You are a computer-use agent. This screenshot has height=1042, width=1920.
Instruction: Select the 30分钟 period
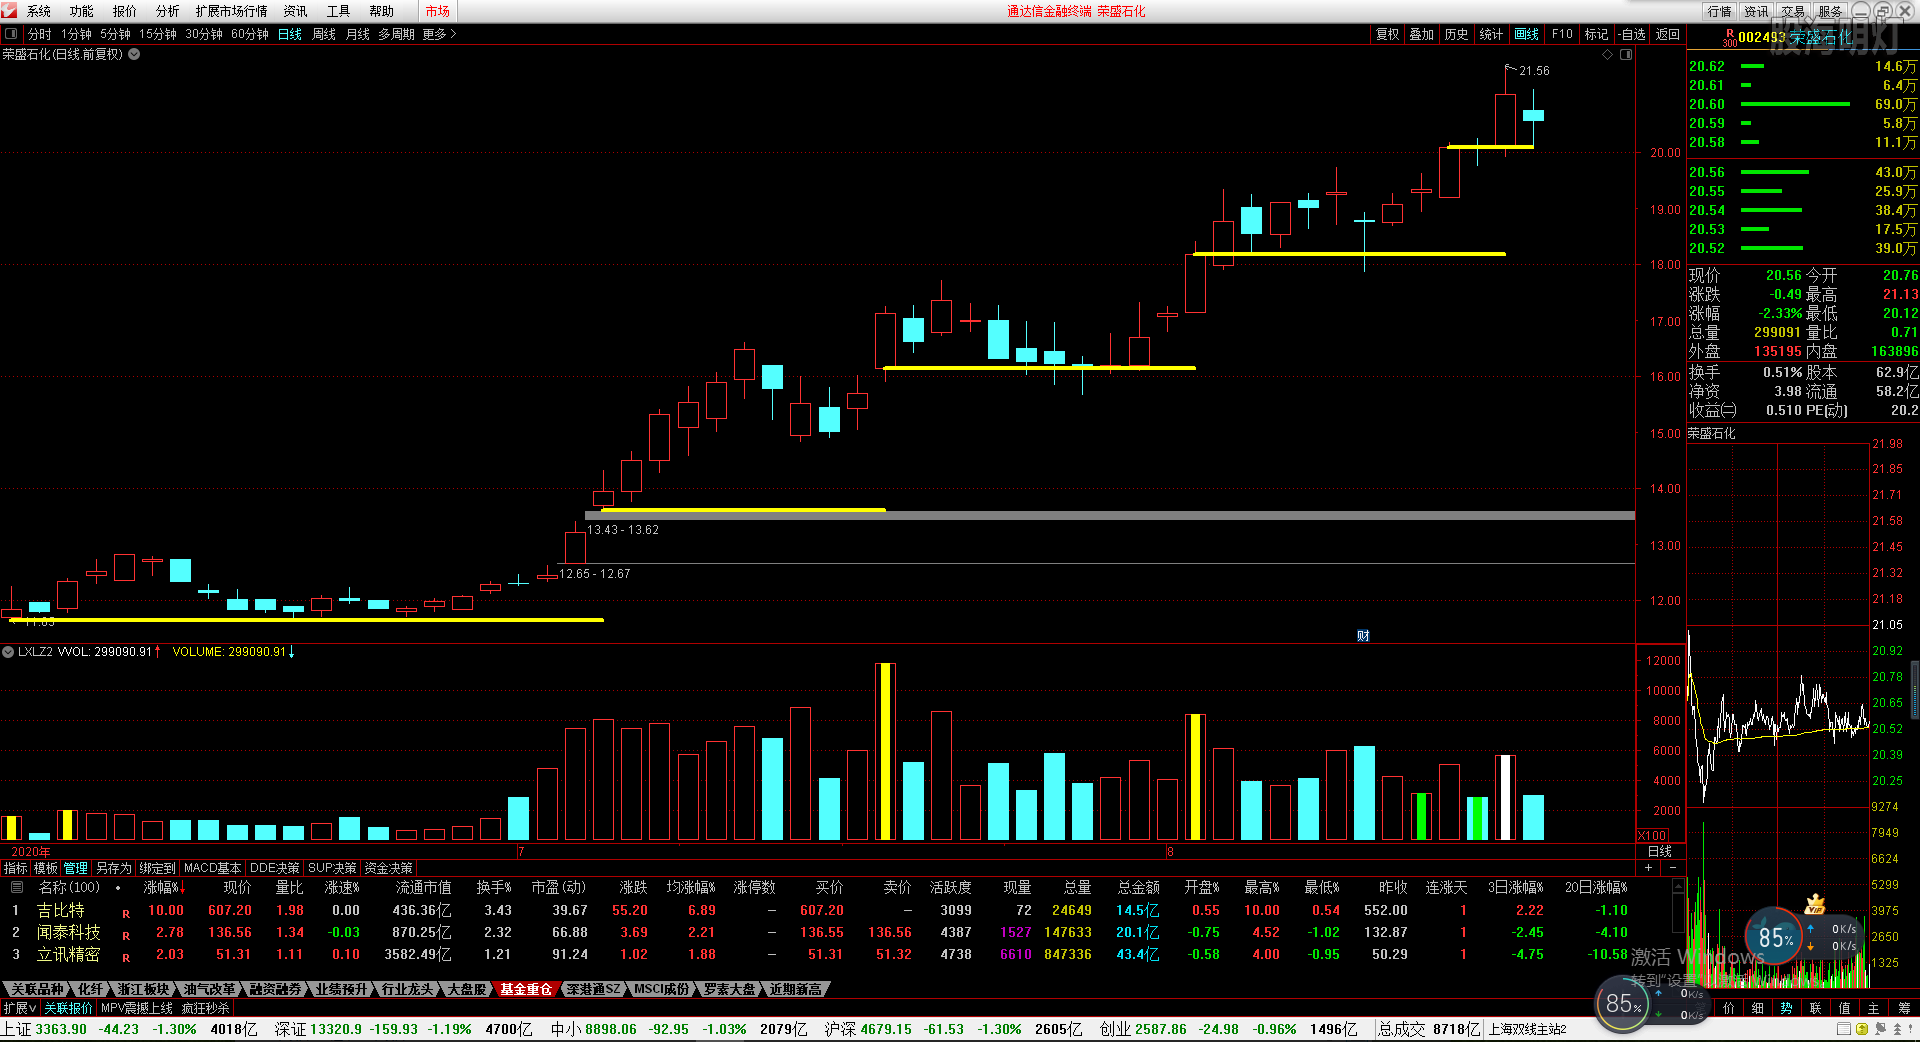[x=204, y=34]
